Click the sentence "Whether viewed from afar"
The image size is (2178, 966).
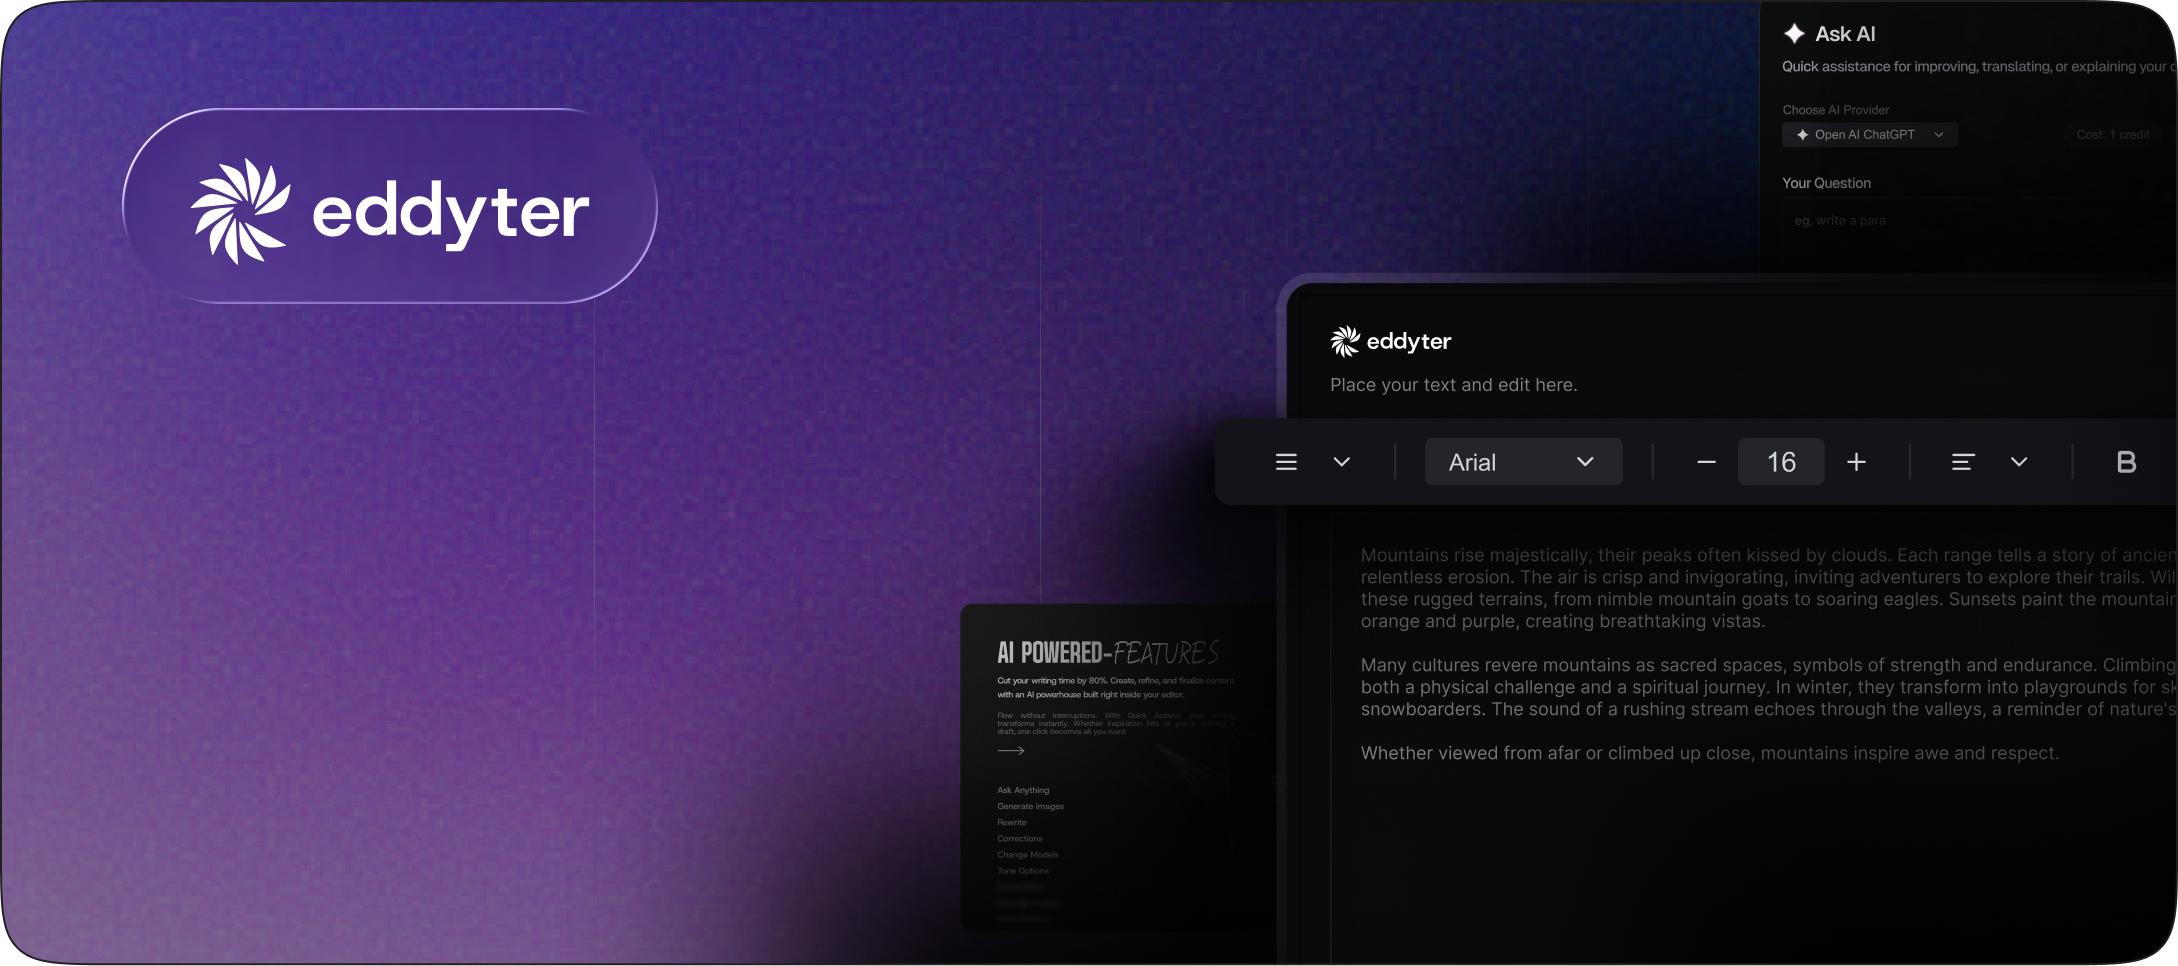point(1709,753)
